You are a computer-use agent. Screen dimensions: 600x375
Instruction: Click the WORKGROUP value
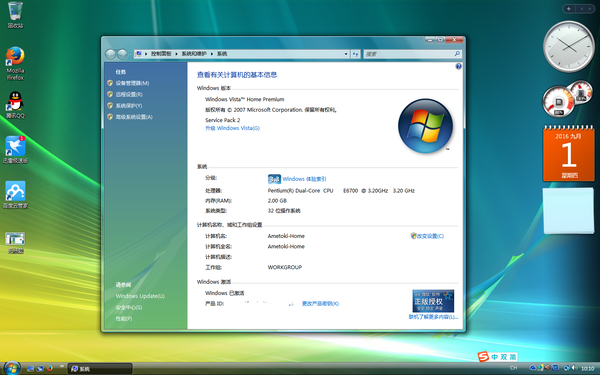[x=285, y=267]
